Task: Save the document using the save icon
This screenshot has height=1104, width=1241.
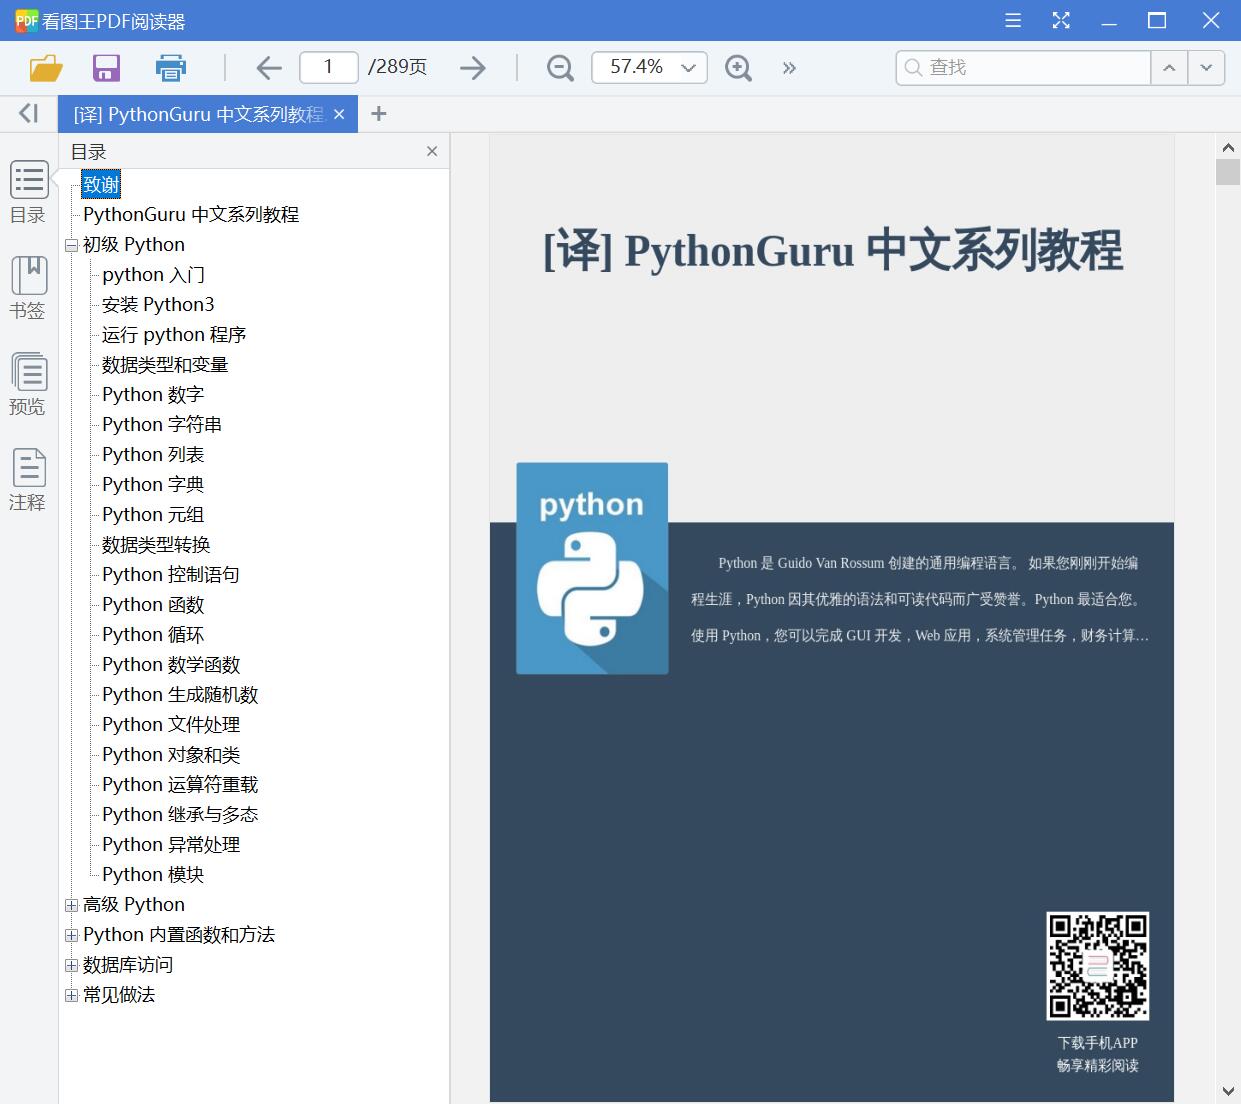Action: pyautogui.click(x=106, y=67)
